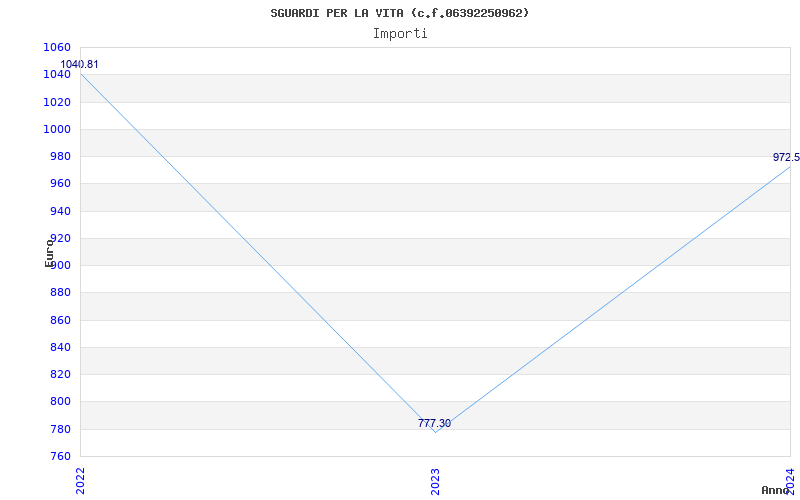Image resolution: width=800 pixels, height=500 pixels.
Task: Click the 960 y-axis tick label
Action: point(60,184)
